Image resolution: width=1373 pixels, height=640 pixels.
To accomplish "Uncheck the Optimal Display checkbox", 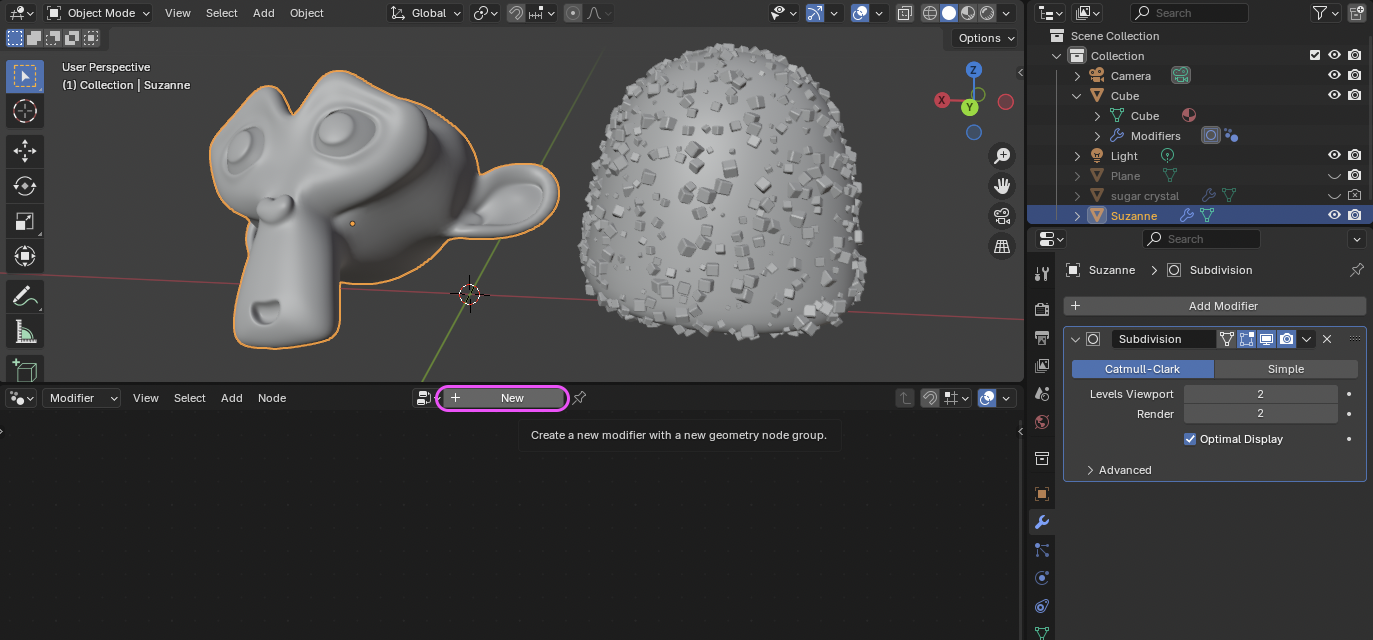I will [1190, 439].
